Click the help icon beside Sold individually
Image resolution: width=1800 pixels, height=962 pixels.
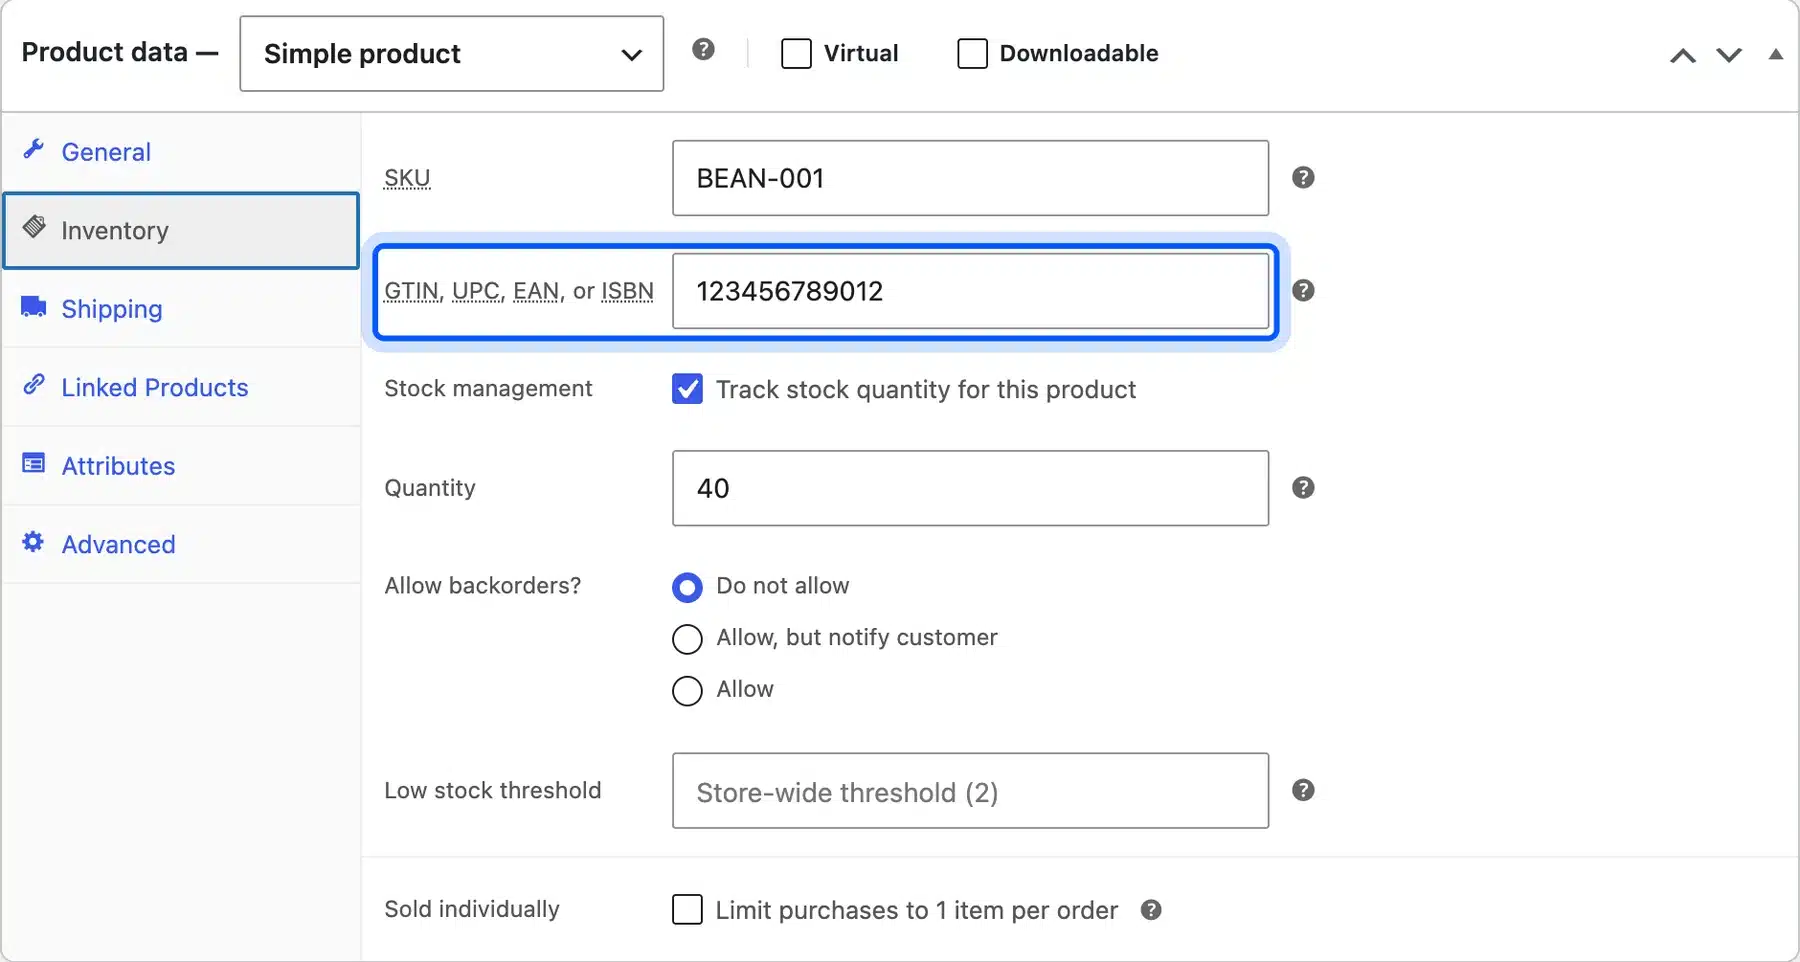[x=1151, y=910]
